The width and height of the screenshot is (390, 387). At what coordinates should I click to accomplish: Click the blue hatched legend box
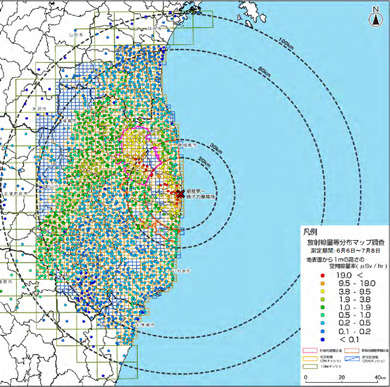pyautogui.click(x=352, y=359)
